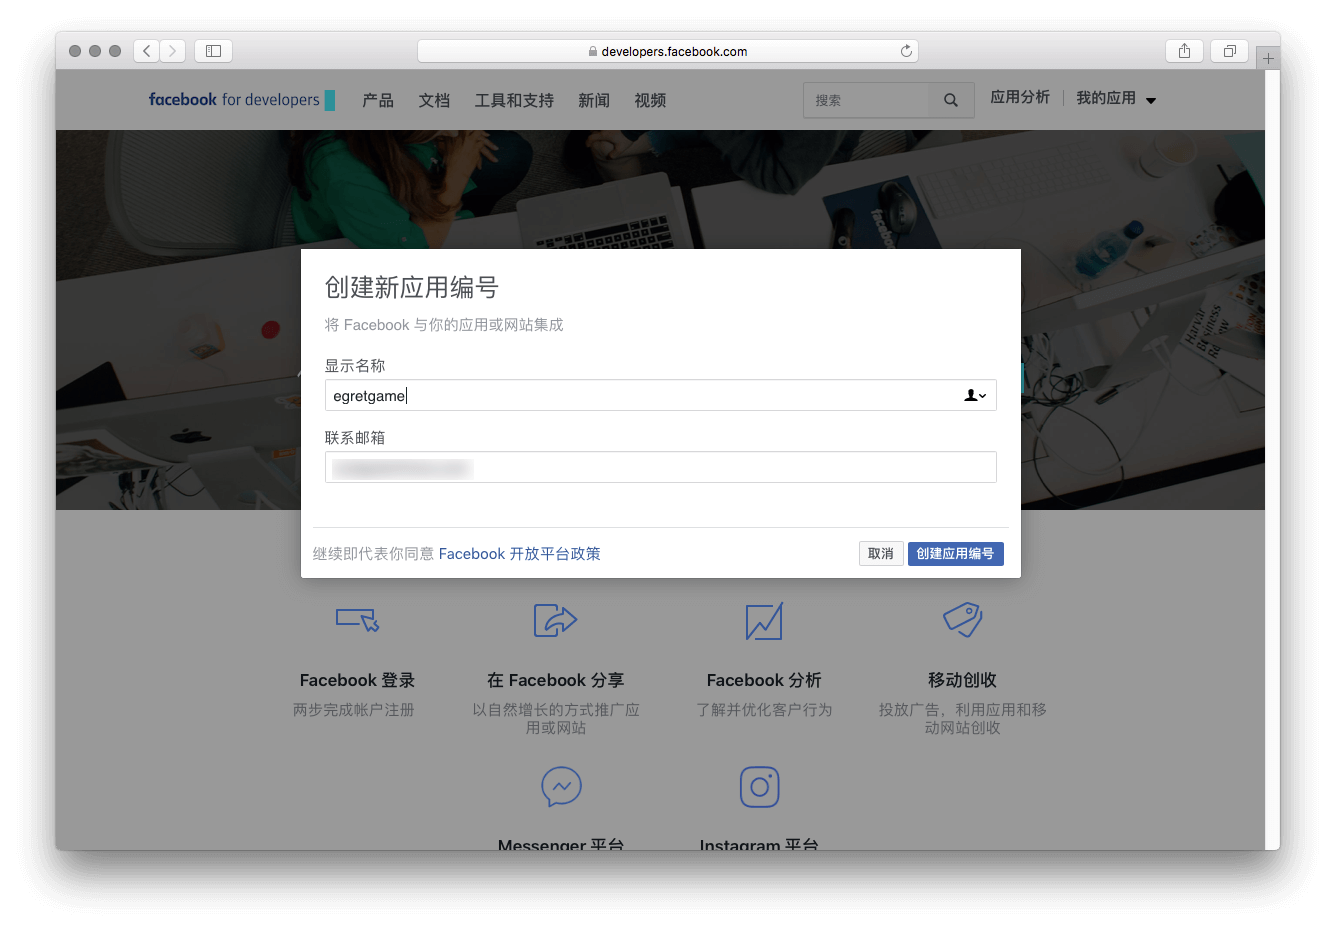
Task: Click the search magnifier icon
Action: pos(951,100)
